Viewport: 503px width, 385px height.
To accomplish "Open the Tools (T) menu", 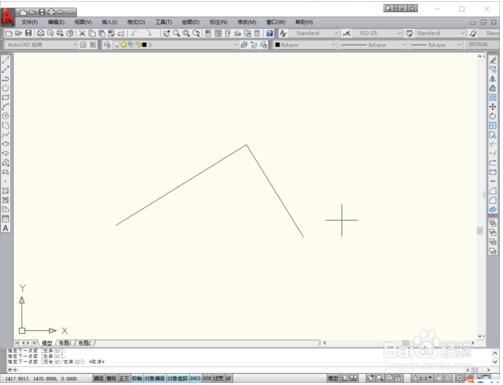I will click(164, 22).
